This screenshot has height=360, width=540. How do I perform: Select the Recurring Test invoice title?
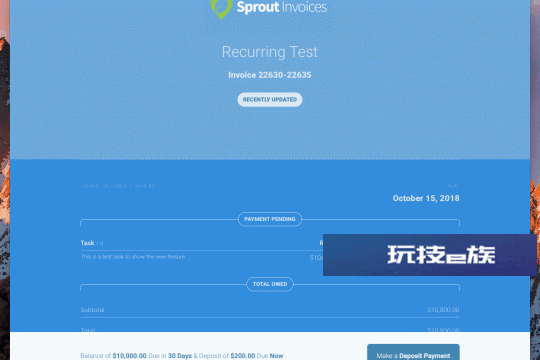[x=270, y=52]
